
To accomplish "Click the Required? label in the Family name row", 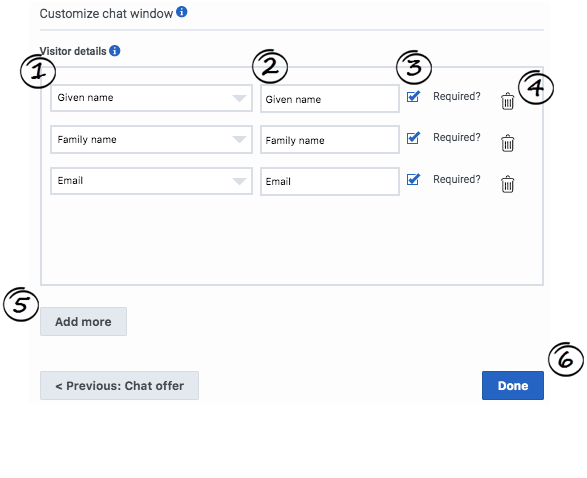I will click(x=457, y=137).
